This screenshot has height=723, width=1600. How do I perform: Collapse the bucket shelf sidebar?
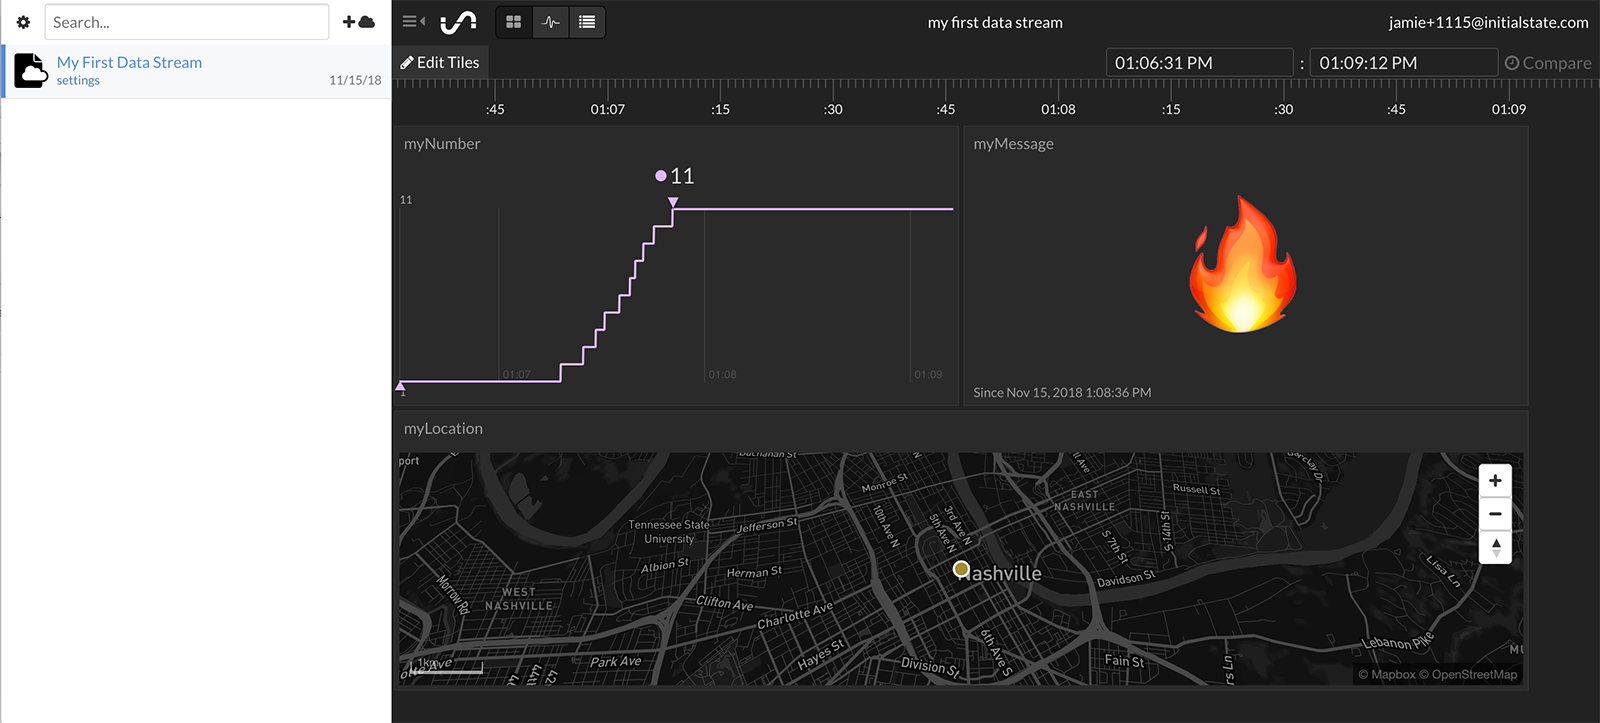pyautogui.click(x=413, y=21)
